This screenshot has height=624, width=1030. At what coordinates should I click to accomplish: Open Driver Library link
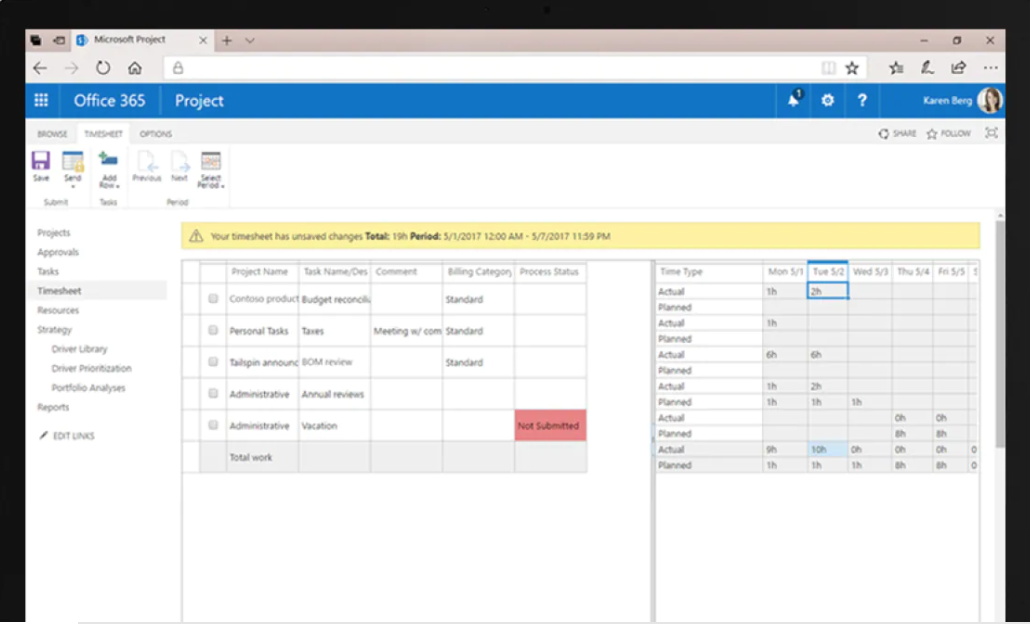(79, 349)
